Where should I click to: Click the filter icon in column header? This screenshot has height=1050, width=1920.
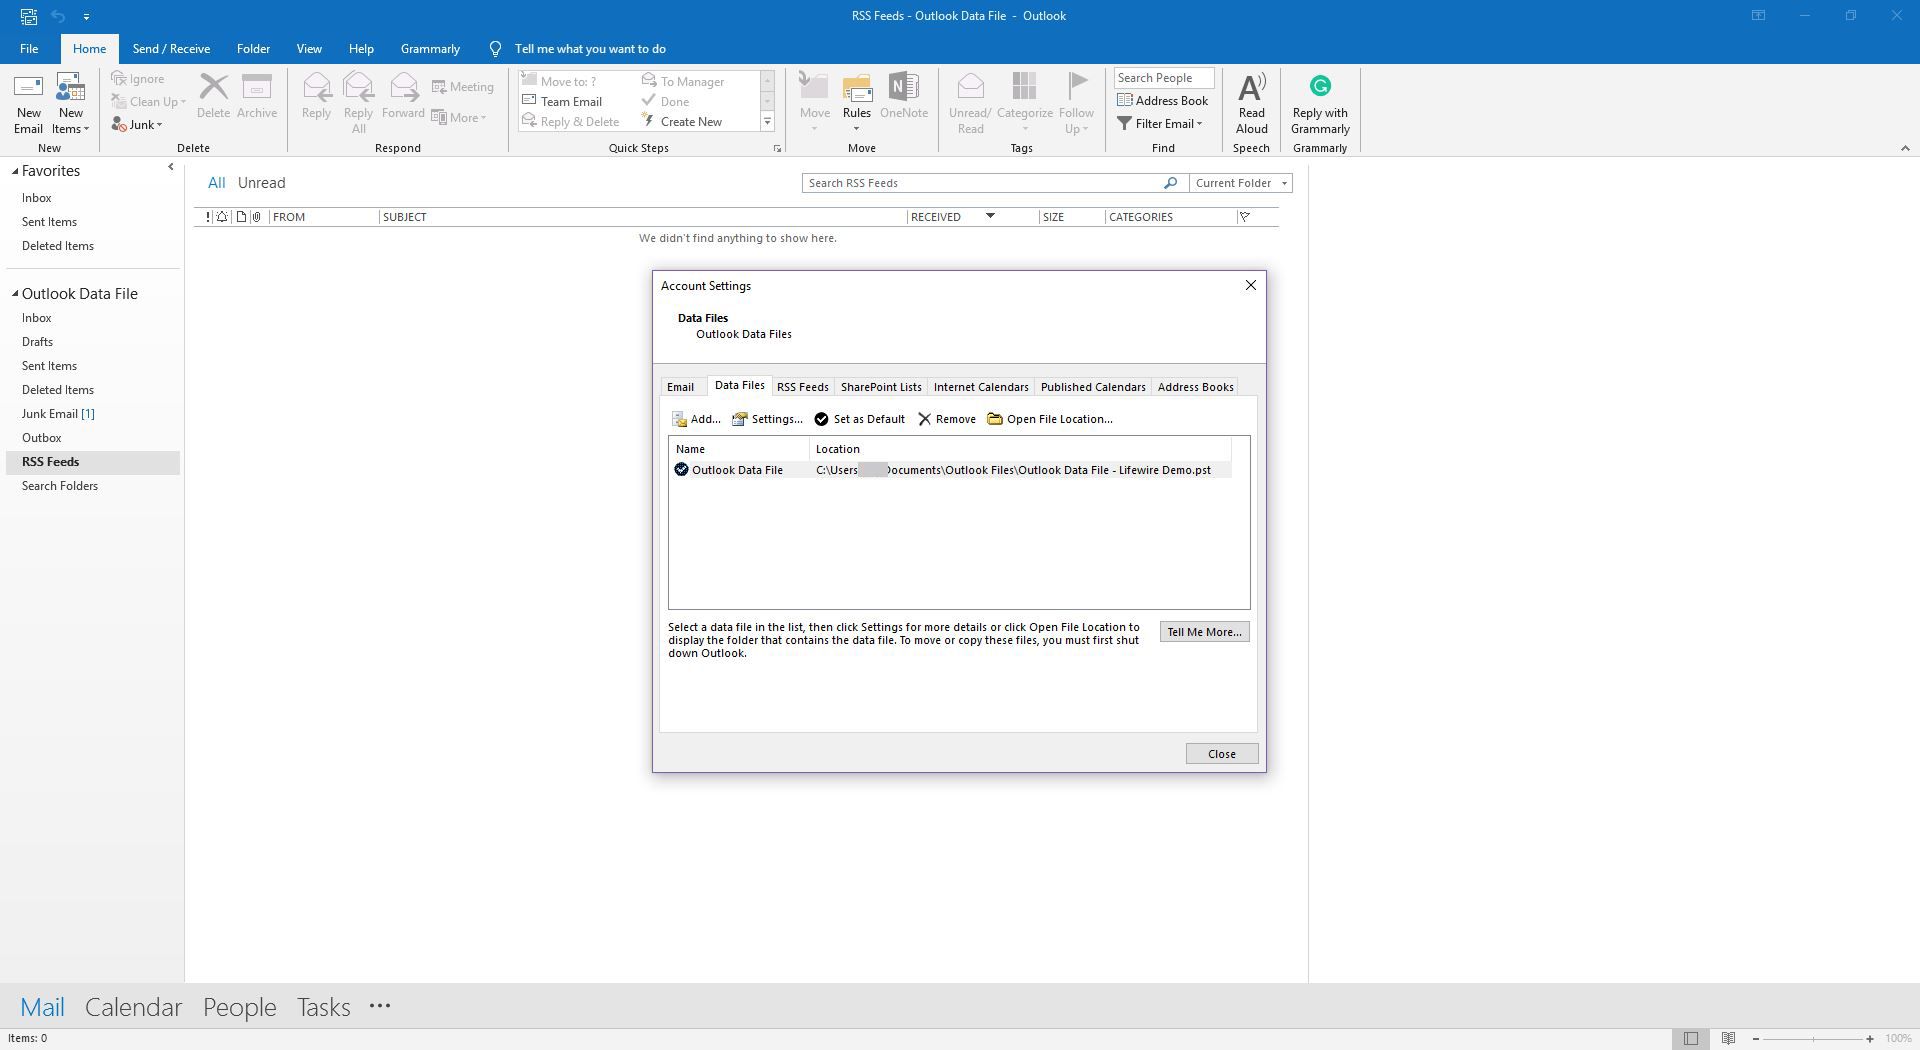1245,217
